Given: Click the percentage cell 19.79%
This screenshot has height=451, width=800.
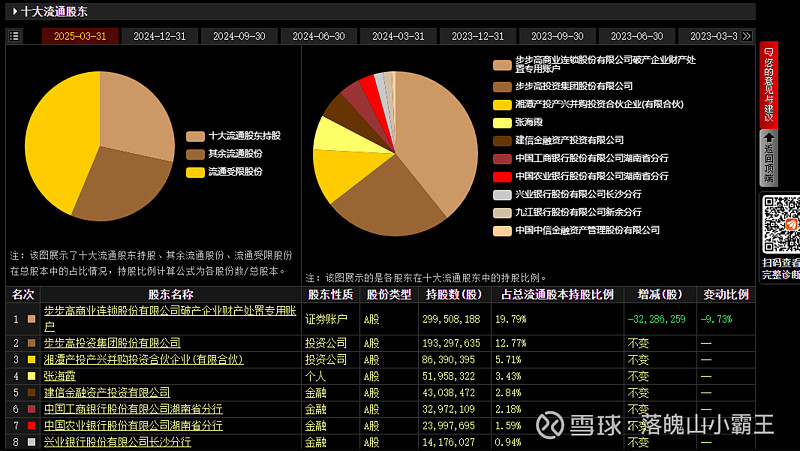Looking at the screenshot, I should [x=511, y=319].
